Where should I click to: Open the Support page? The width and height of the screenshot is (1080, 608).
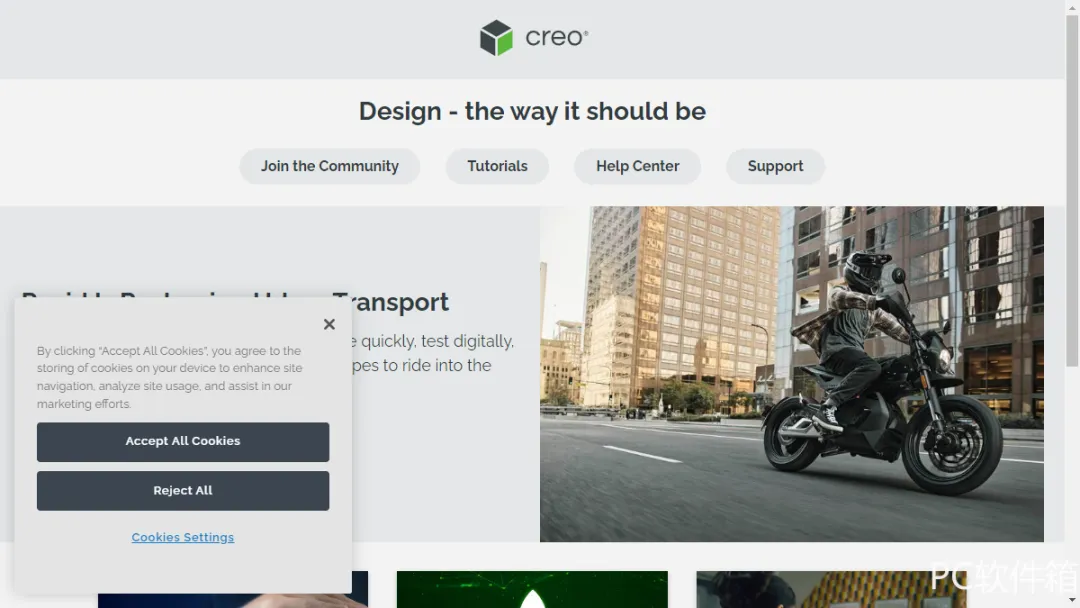pyautogui.click(x=776, y=166)
